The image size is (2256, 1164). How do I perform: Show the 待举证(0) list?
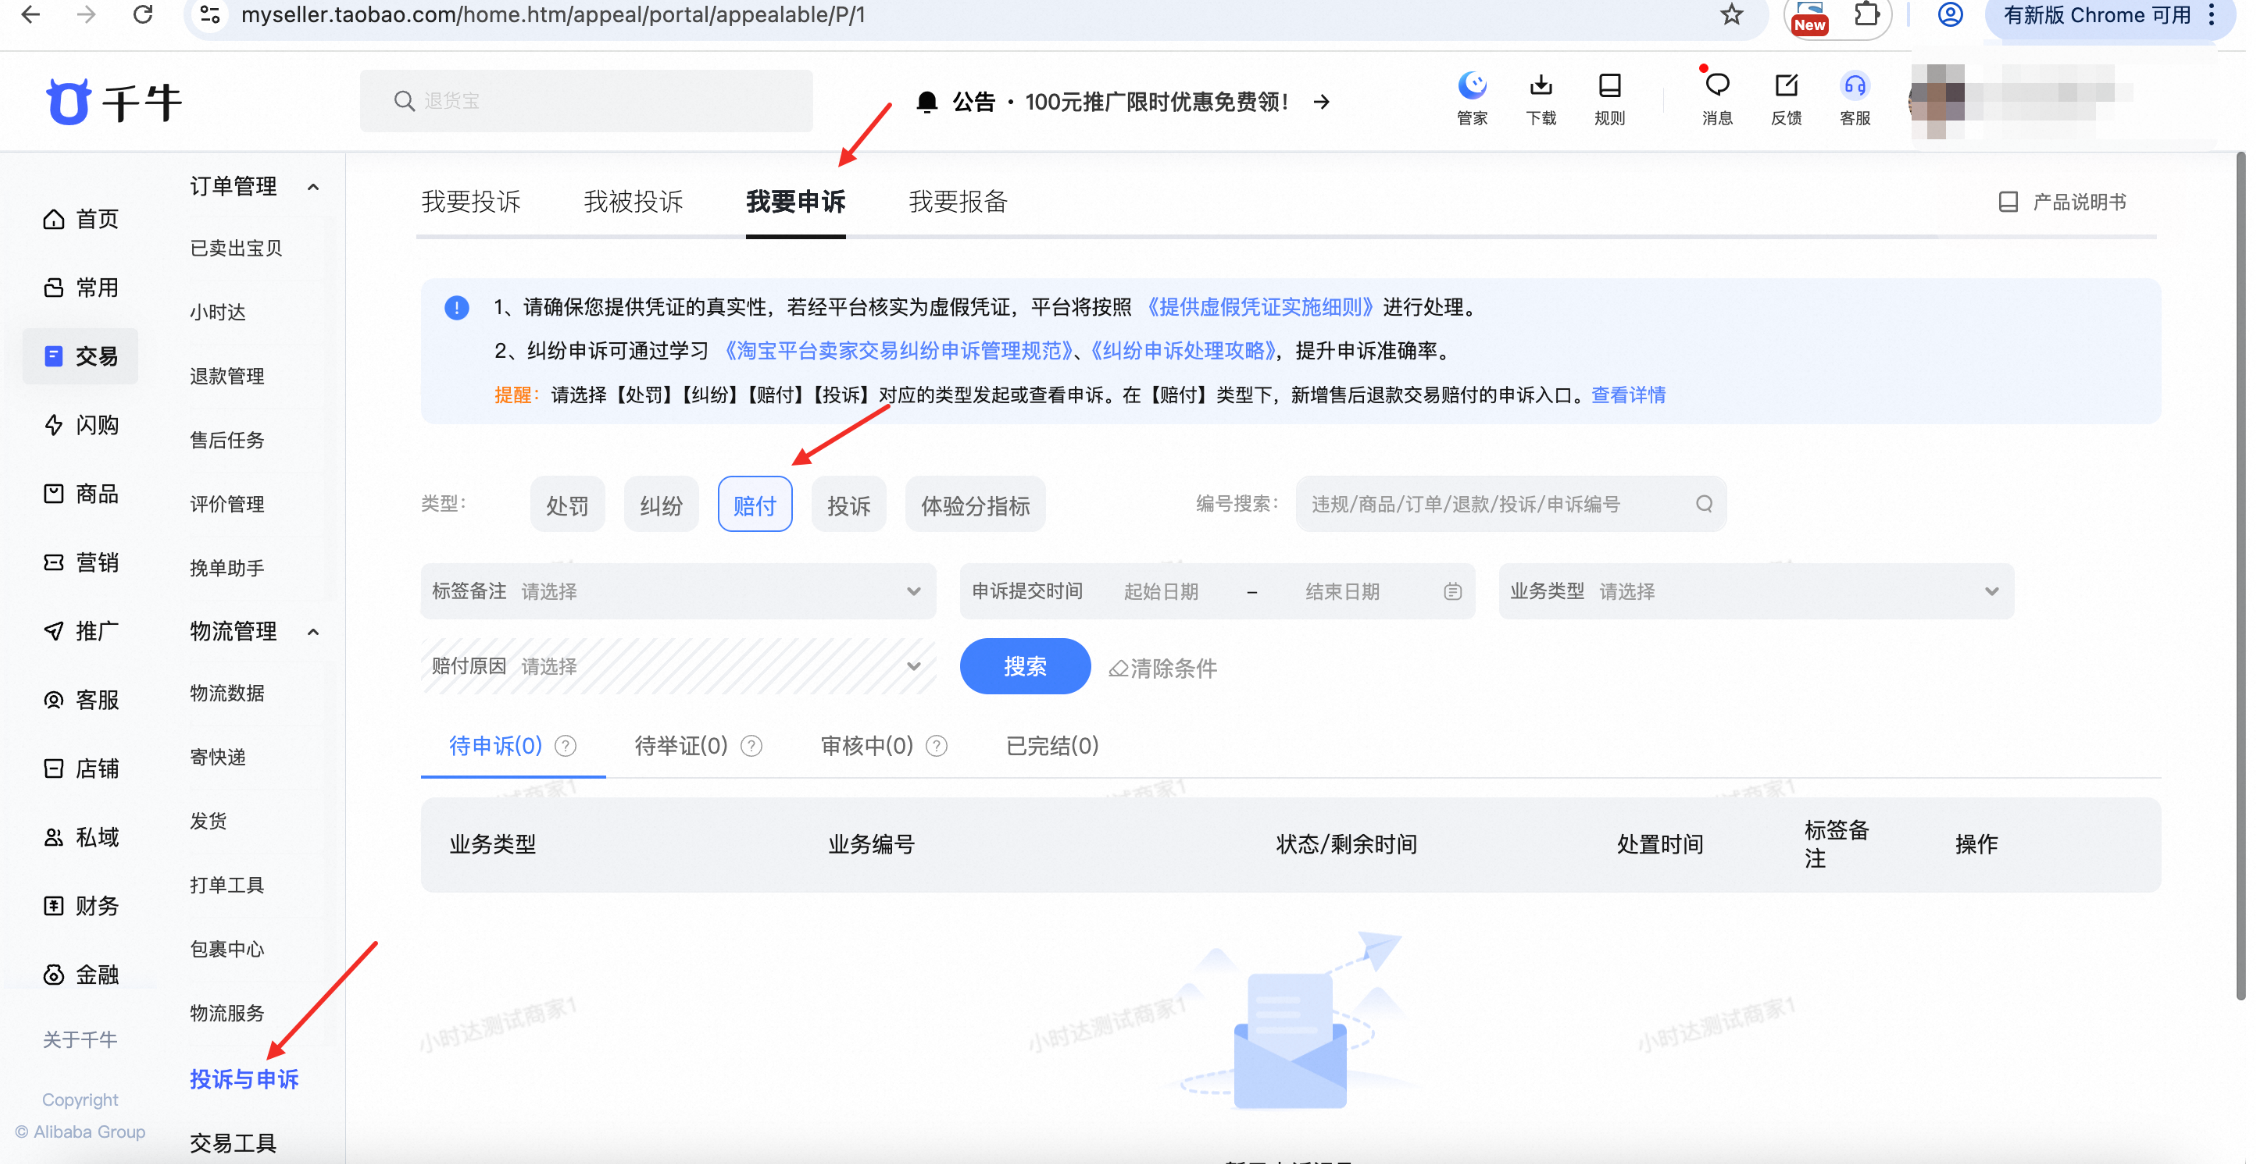[681, 746]
